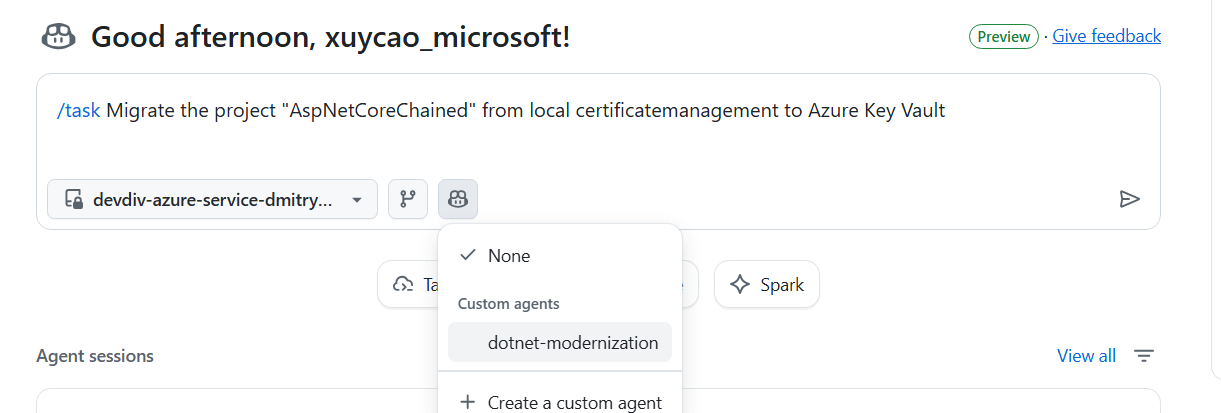Click the Copilot custom agent picker button
This screenshot has height=413, width=1221.
tap(458, 199)
